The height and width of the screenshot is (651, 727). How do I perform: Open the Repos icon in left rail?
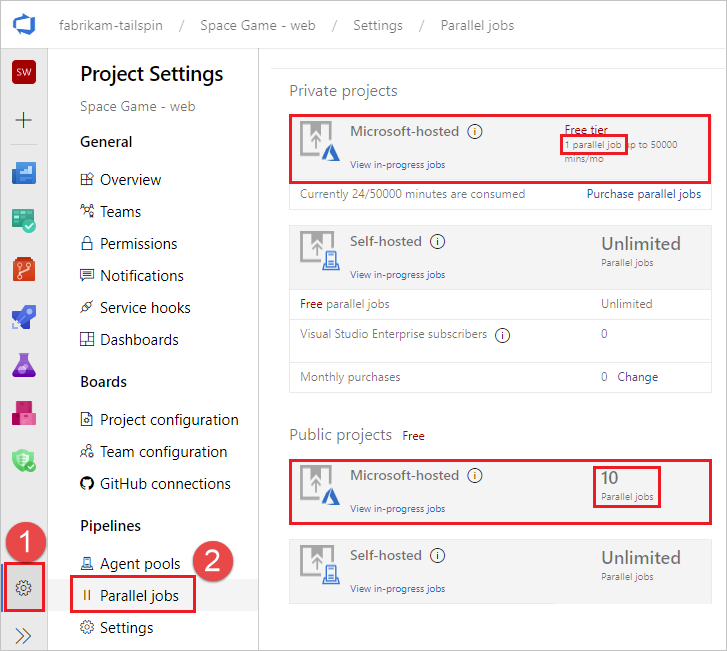tap(24, 268)
